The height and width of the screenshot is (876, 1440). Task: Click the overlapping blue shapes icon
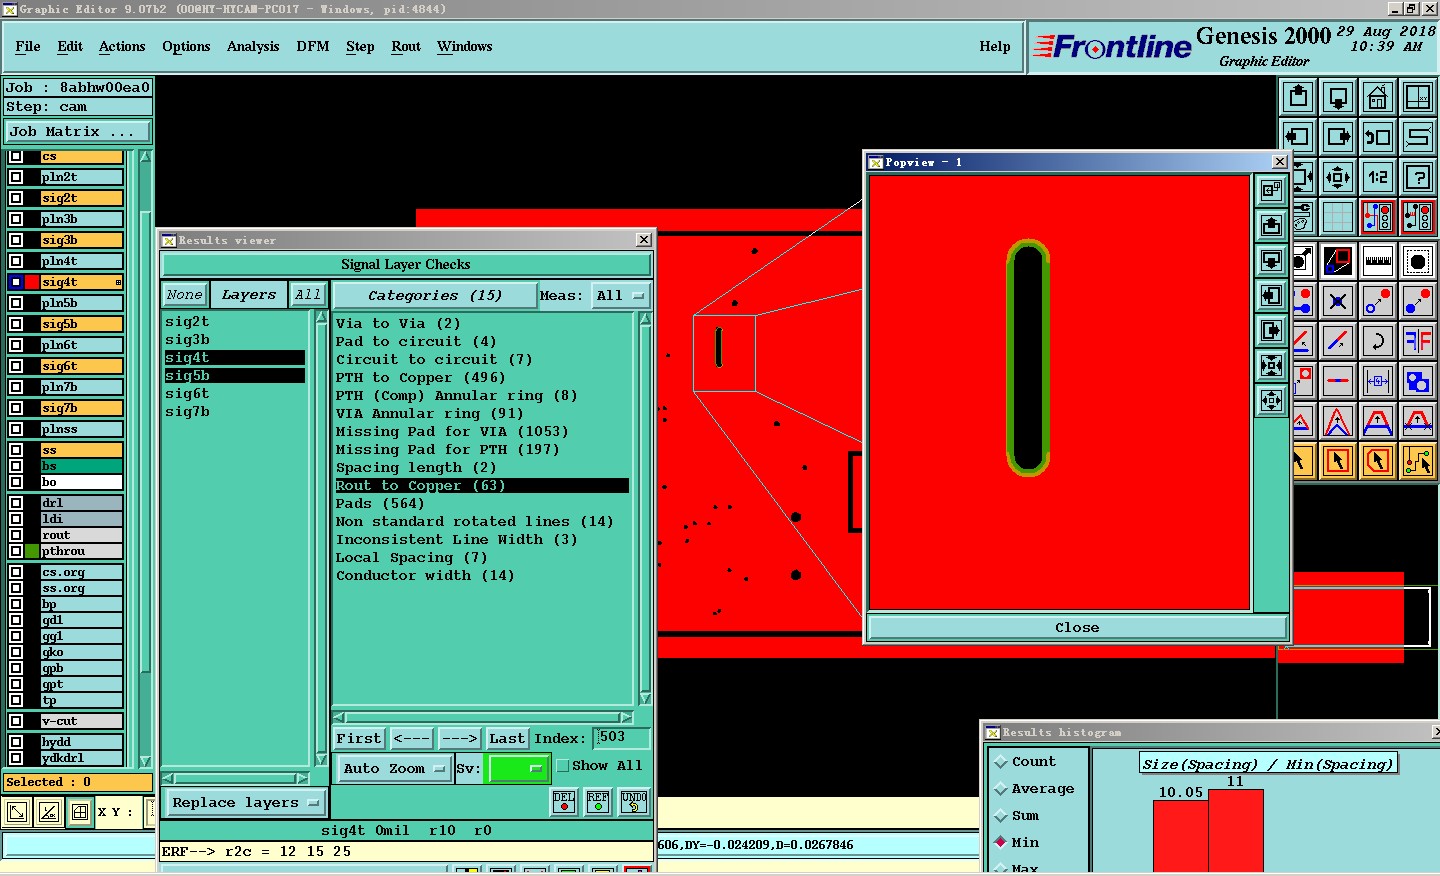(1418, 381)
